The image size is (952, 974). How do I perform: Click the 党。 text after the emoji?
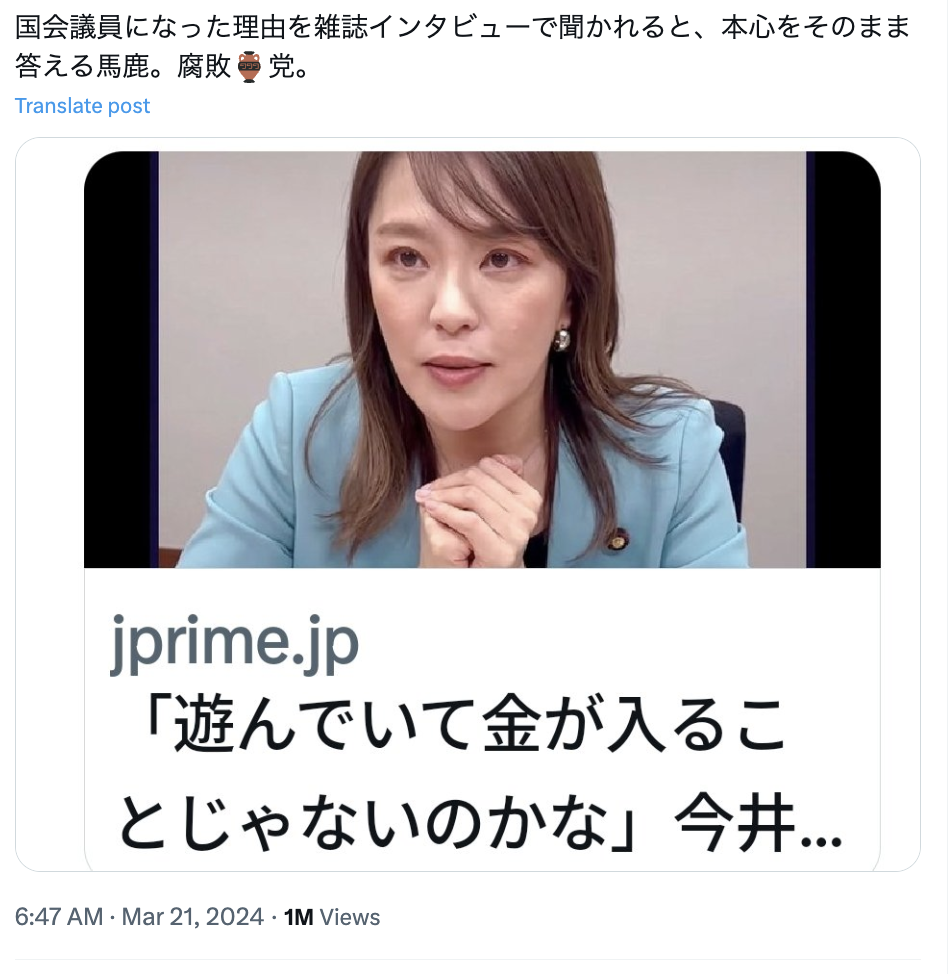click(289, 67)
